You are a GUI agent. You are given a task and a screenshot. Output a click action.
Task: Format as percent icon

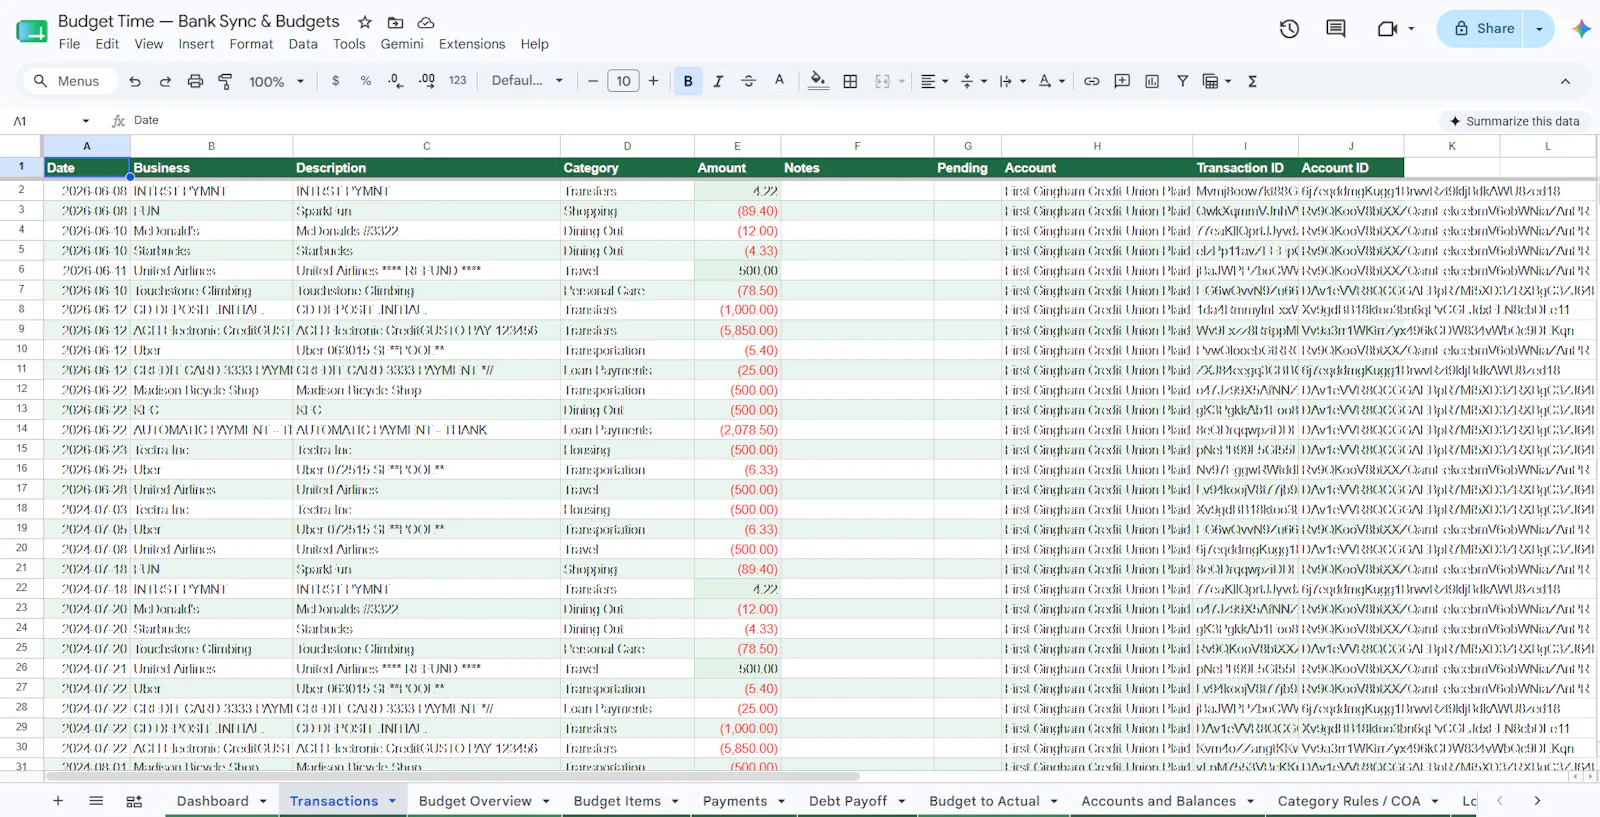[366, 81]
